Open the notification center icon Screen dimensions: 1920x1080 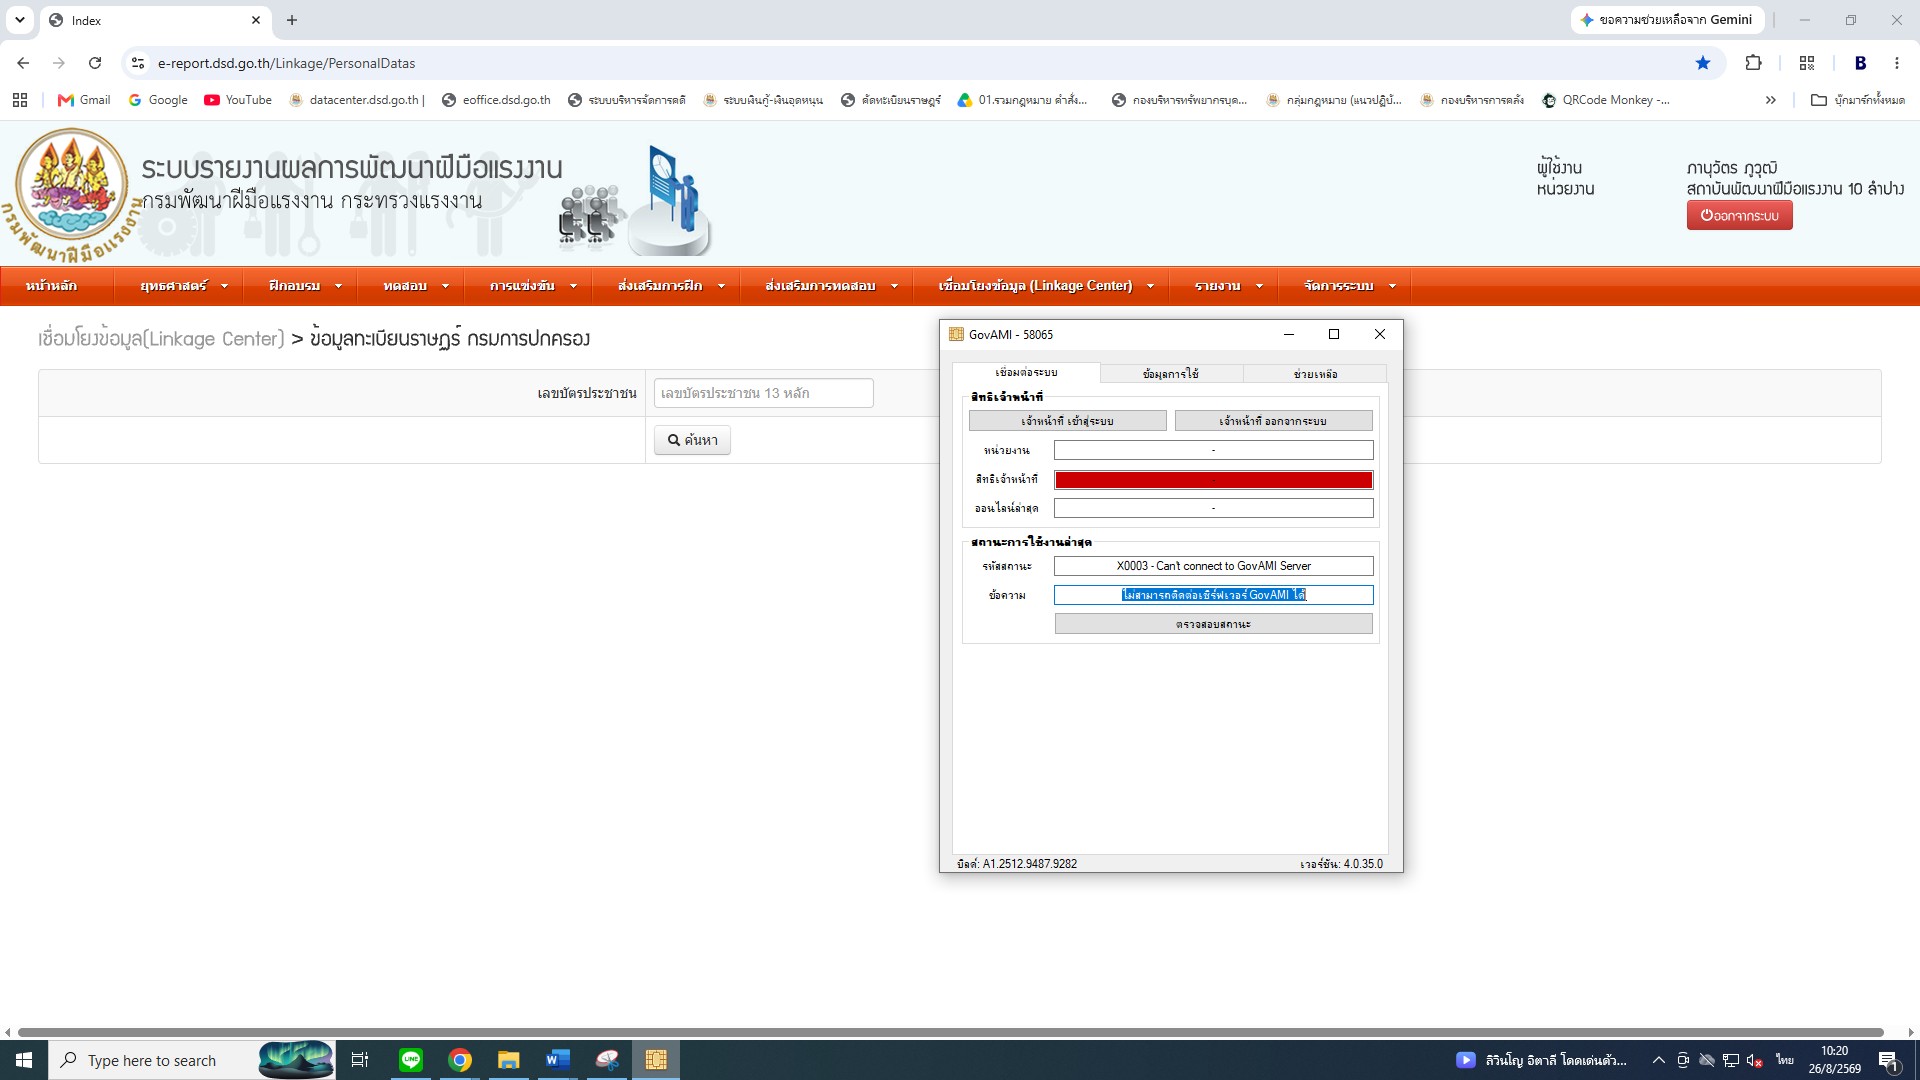click(1889, 1060)
